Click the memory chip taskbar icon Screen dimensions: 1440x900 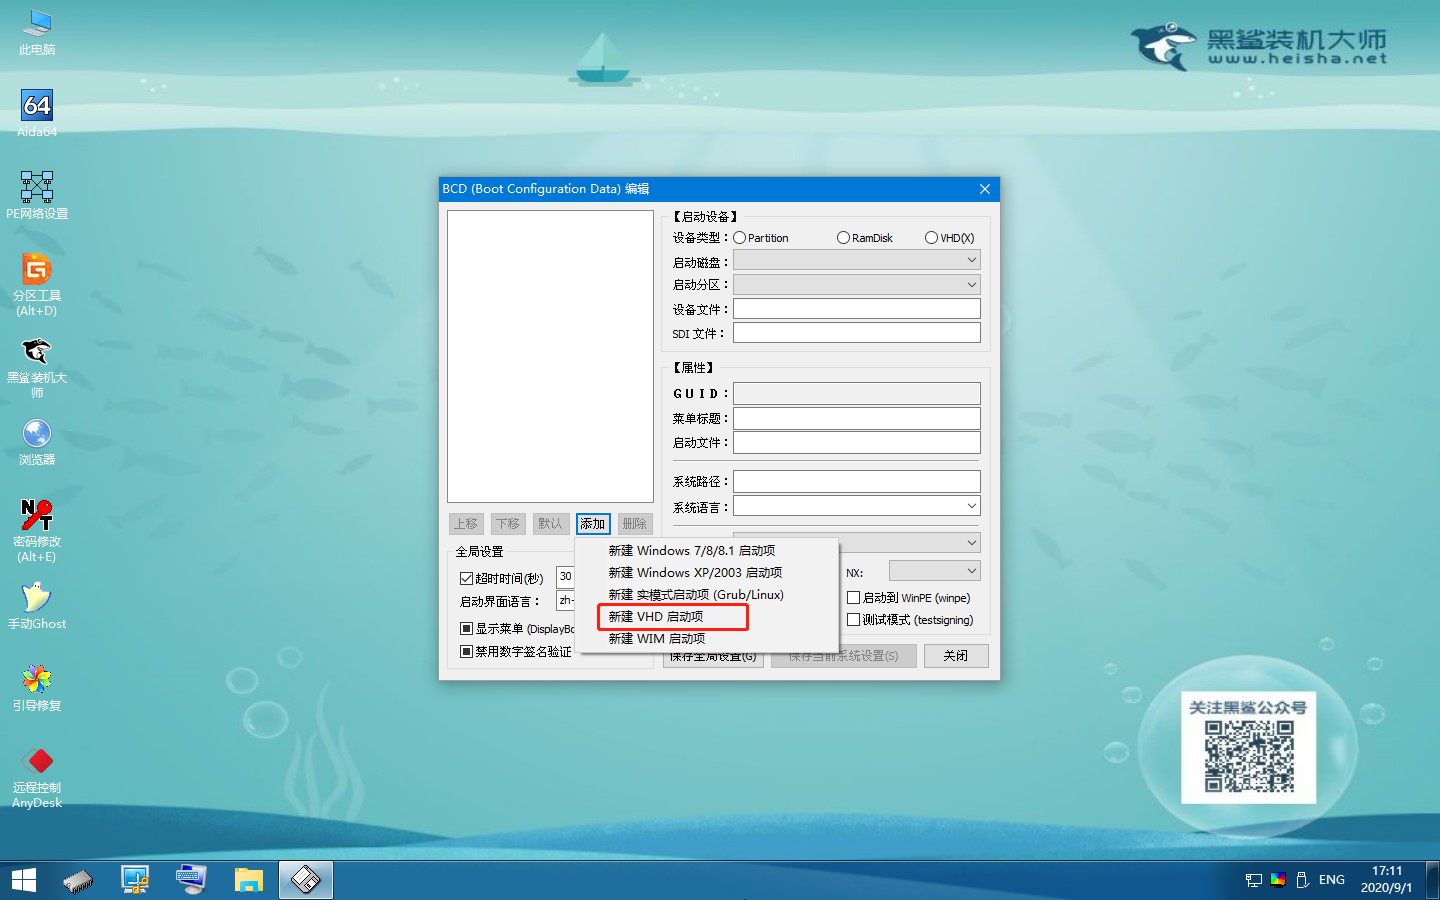78,880
